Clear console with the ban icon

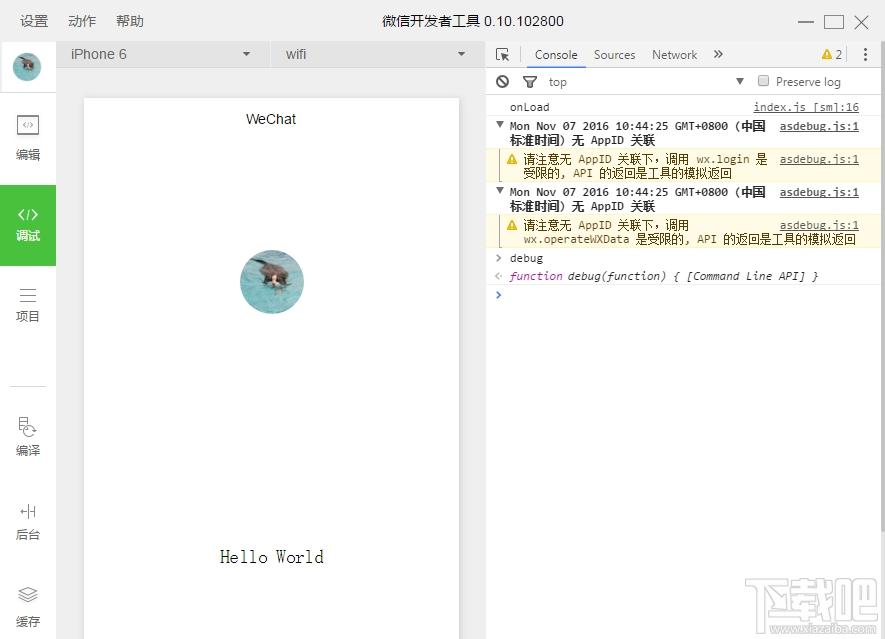502,82
